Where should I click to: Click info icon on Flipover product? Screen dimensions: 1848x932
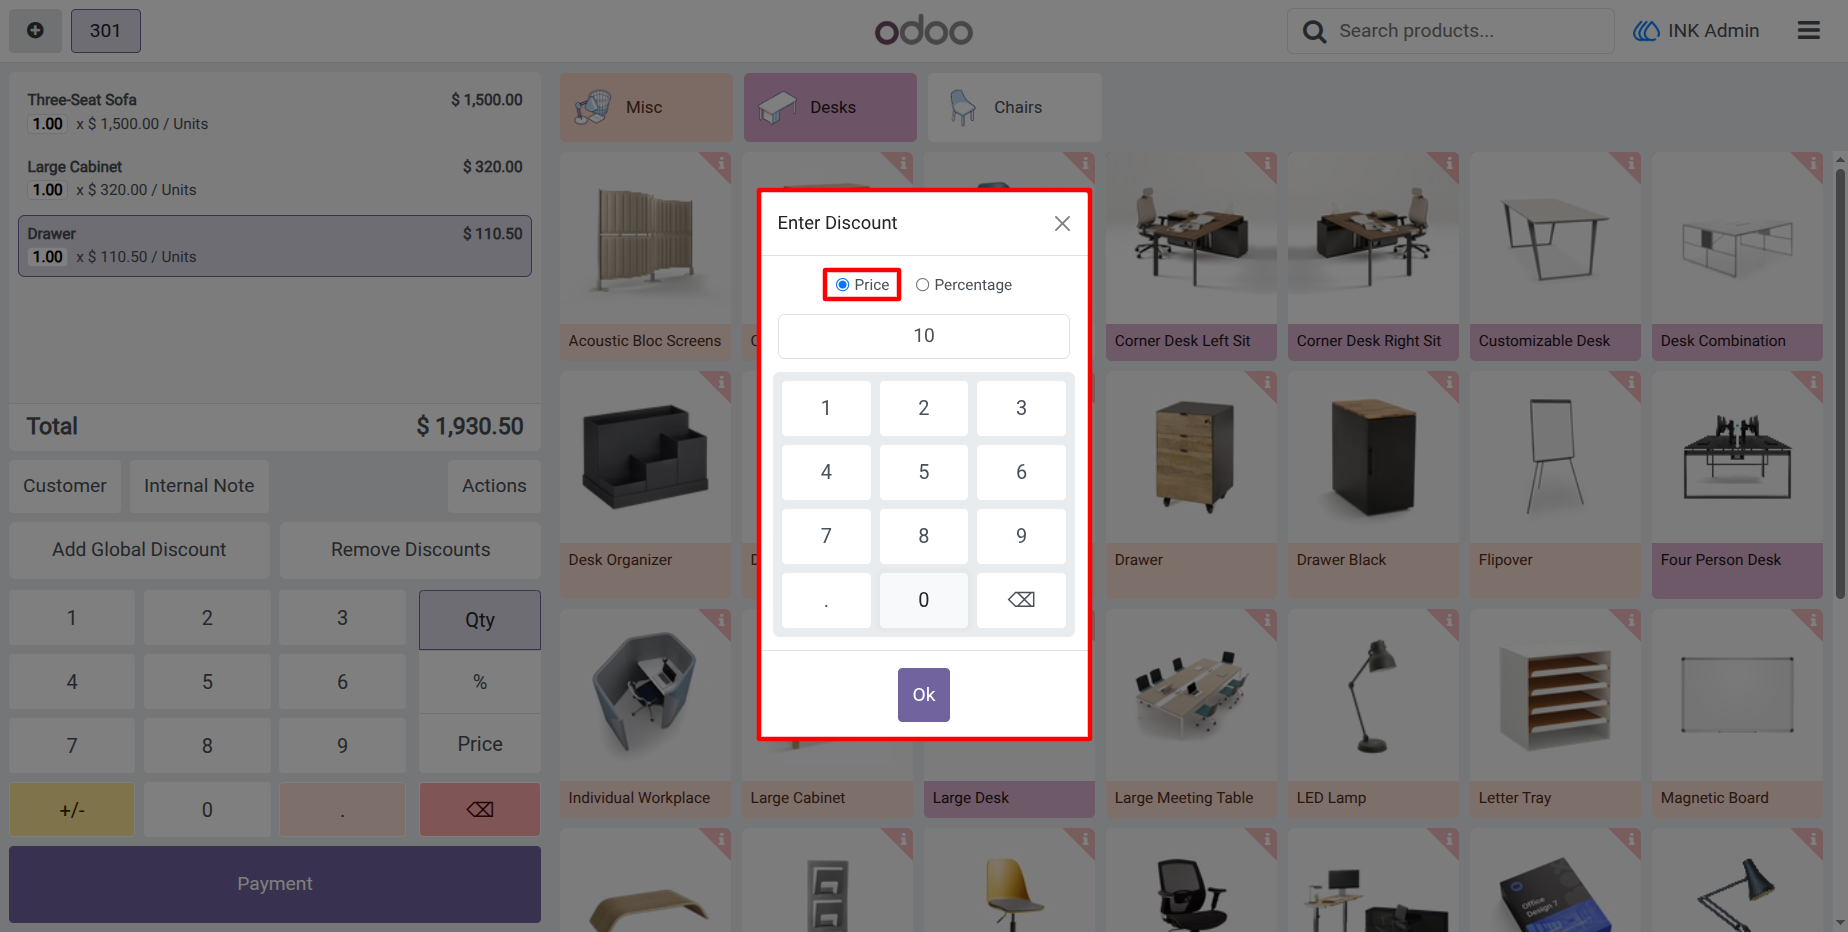tap(1630, 382)
